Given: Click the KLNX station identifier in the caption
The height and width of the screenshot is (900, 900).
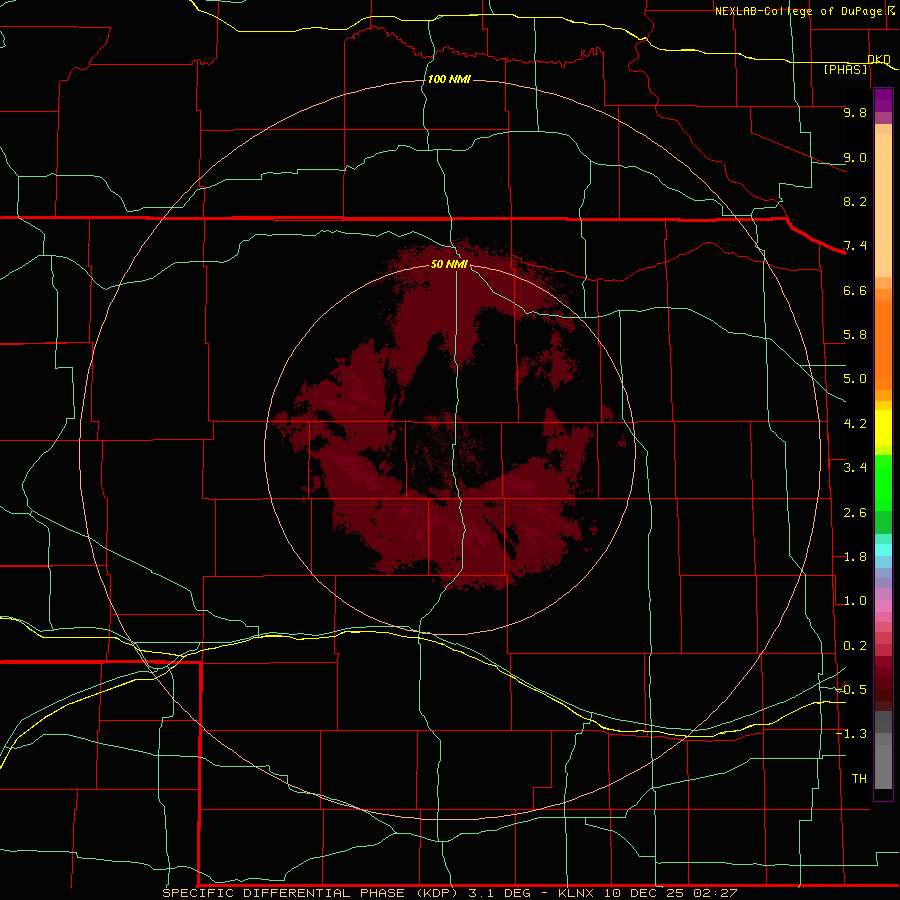Looking at the screenshot, I should (576, 893).
